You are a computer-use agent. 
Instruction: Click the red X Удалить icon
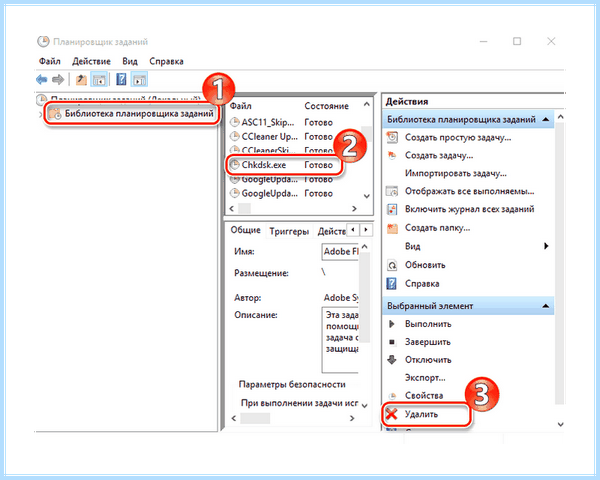(x=392, y=414)
